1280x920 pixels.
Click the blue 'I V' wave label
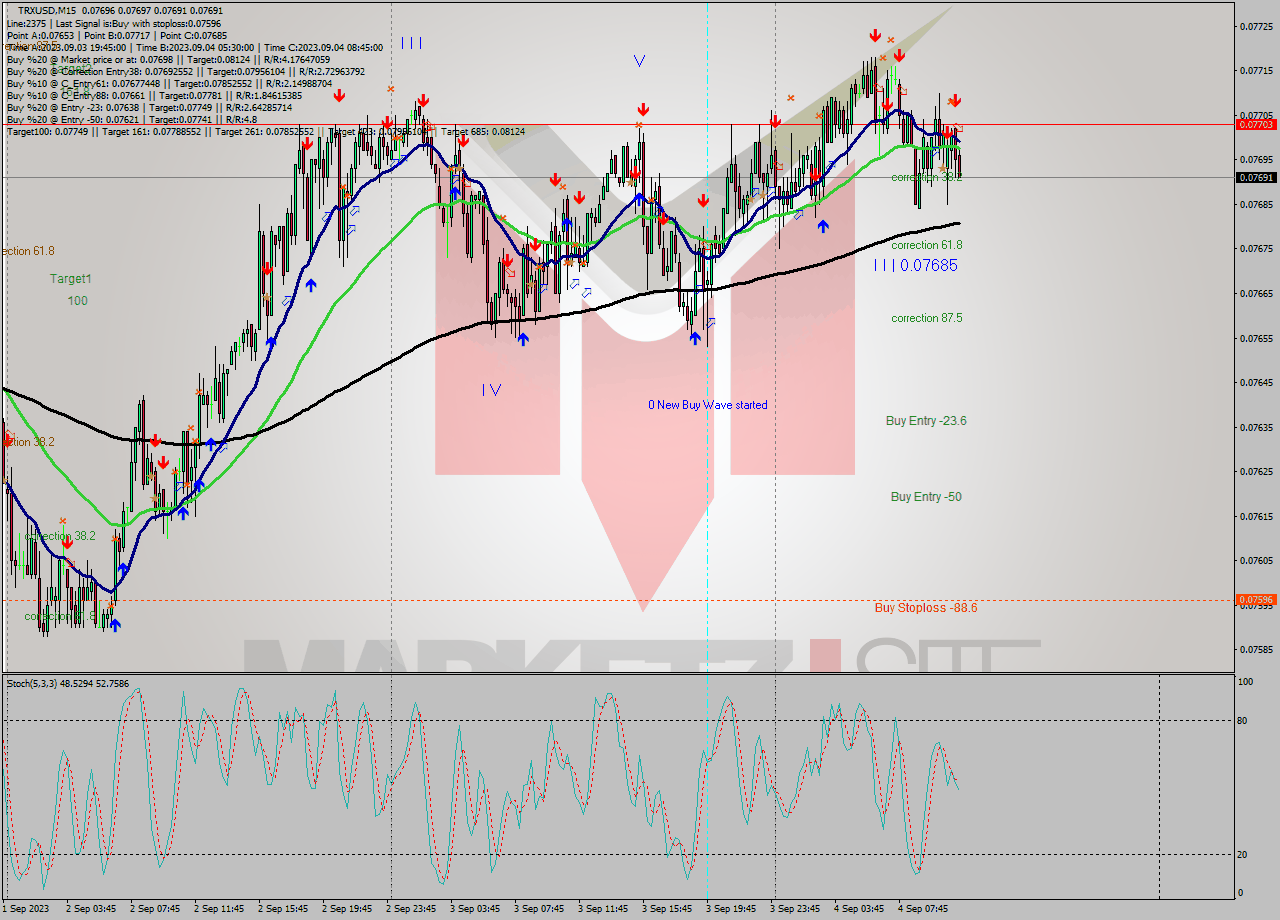tap(491, 390)
